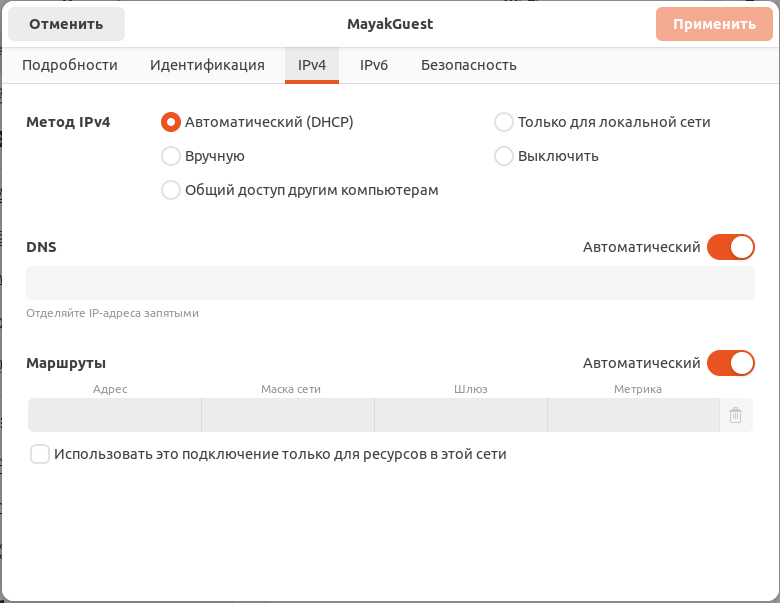The image size is (780, 603).
Task: Click the DNS section heading
Action: coord(41,247)
